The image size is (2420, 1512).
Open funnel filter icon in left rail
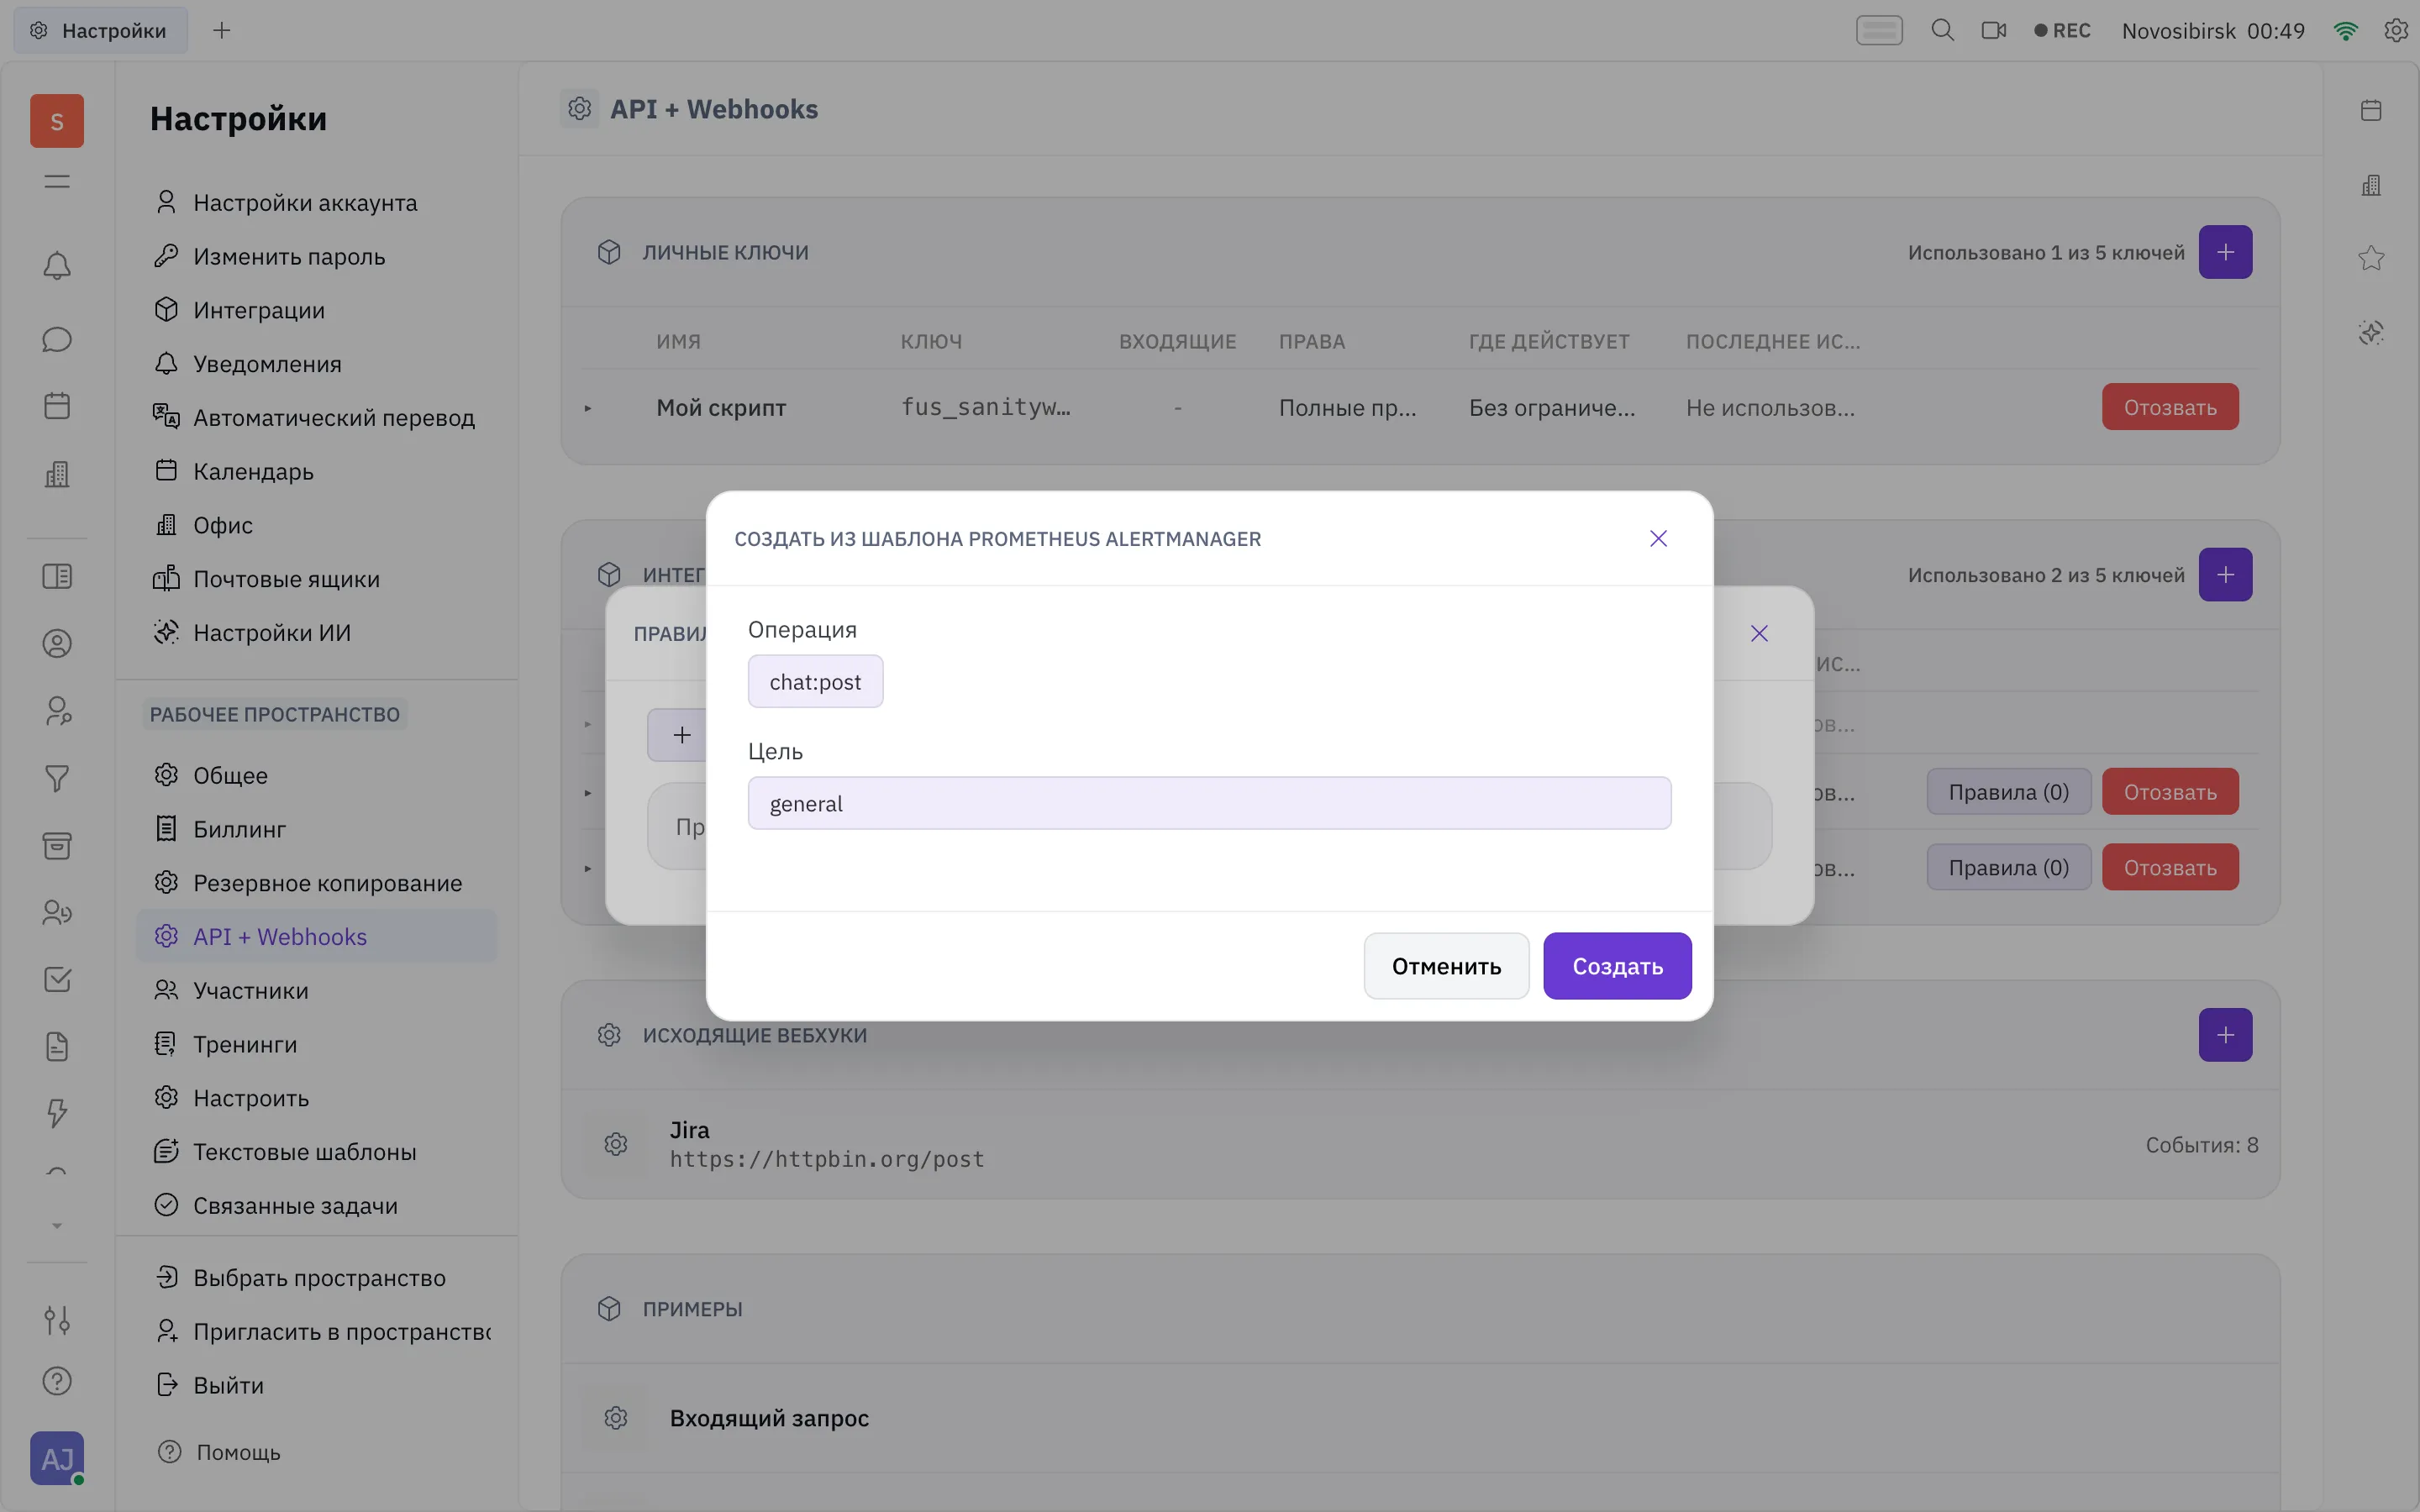pyautogui.click(x=57, y=778)
